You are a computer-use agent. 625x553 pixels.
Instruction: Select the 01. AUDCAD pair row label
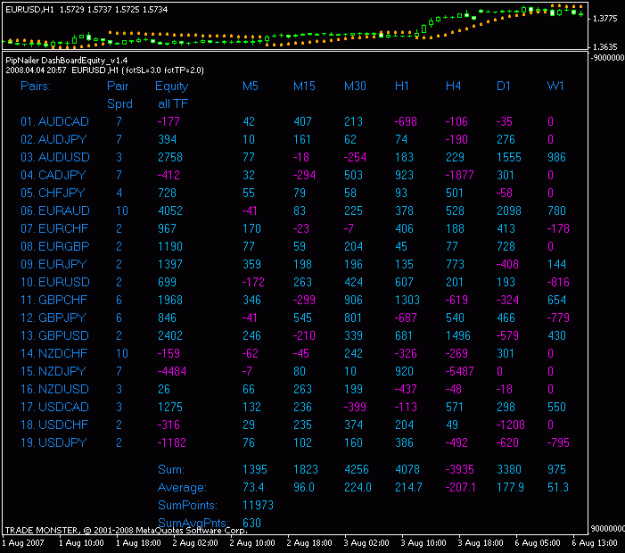(55, 122)
